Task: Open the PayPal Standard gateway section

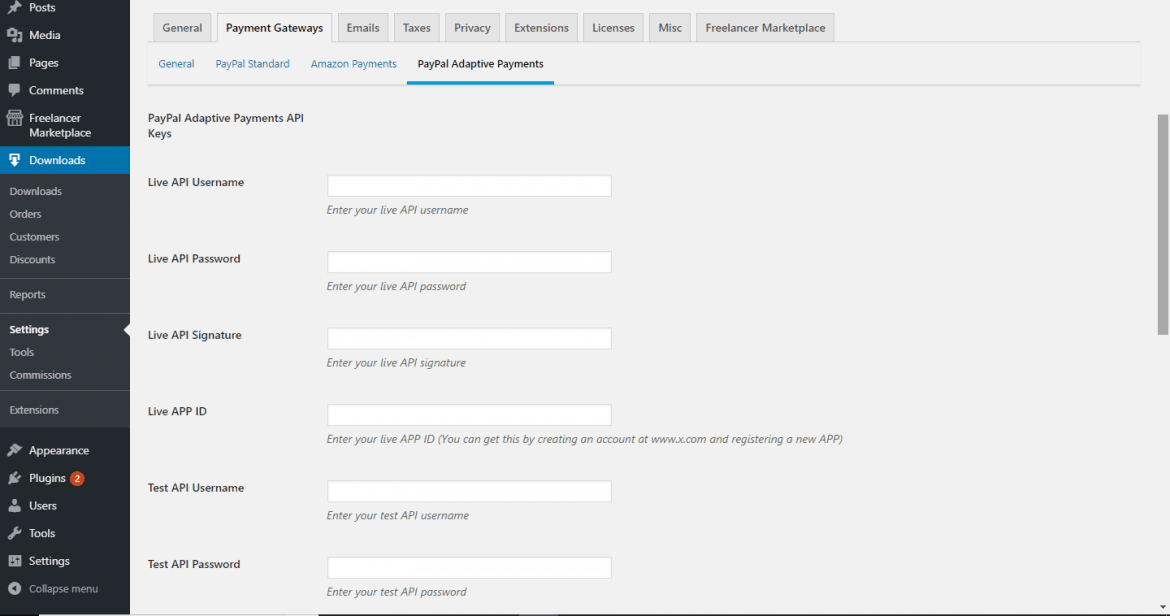Action: (x=252, y=64)
